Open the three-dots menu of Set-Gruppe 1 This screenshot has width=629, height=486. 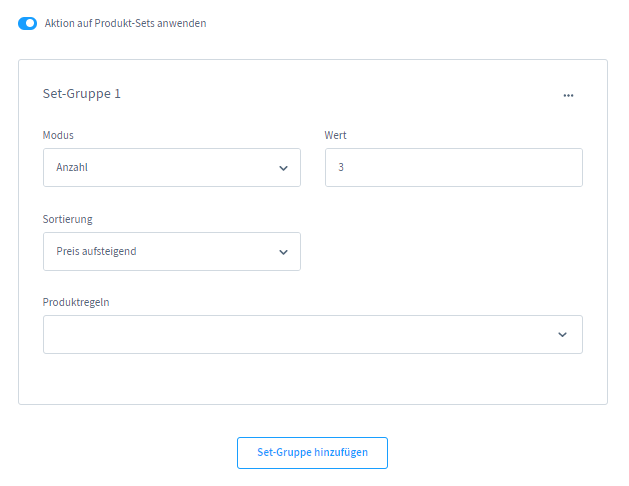pyautogui.click(x=568, y=95)
